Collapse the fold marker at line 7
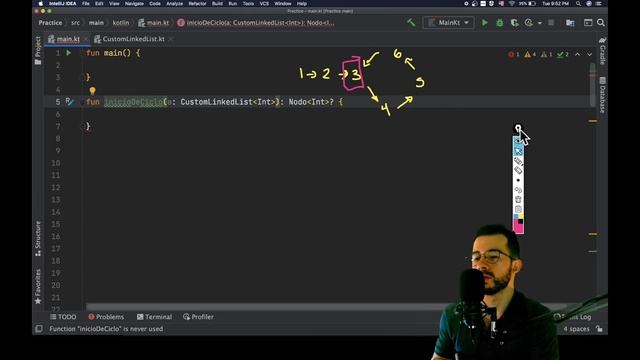Image resolution: width=640 pixels, height=360 pixels. [82, 126]
